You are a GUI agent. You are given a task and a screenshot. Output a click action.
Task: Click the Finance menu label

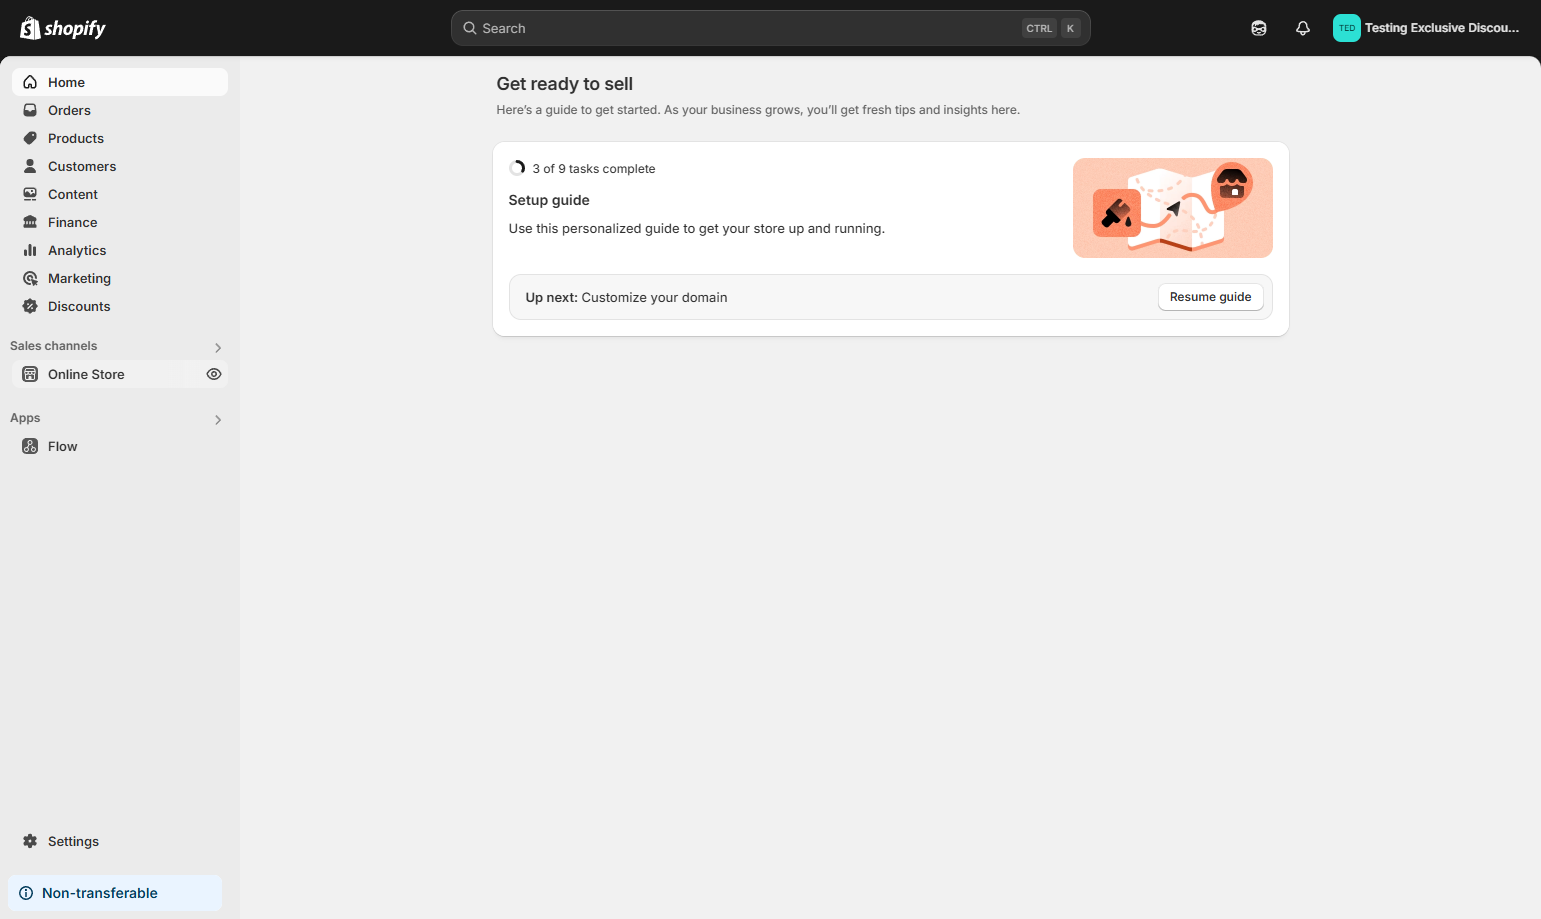point(72,222)
